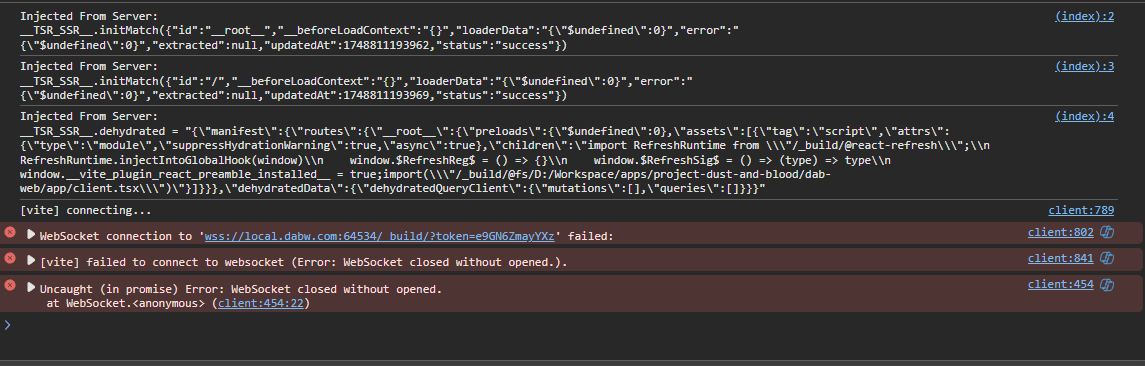Click the red error icon on the Uncaught error row
Image resolution: width=1145 pixels, height=366 pixels.
(x=10, y=285)
